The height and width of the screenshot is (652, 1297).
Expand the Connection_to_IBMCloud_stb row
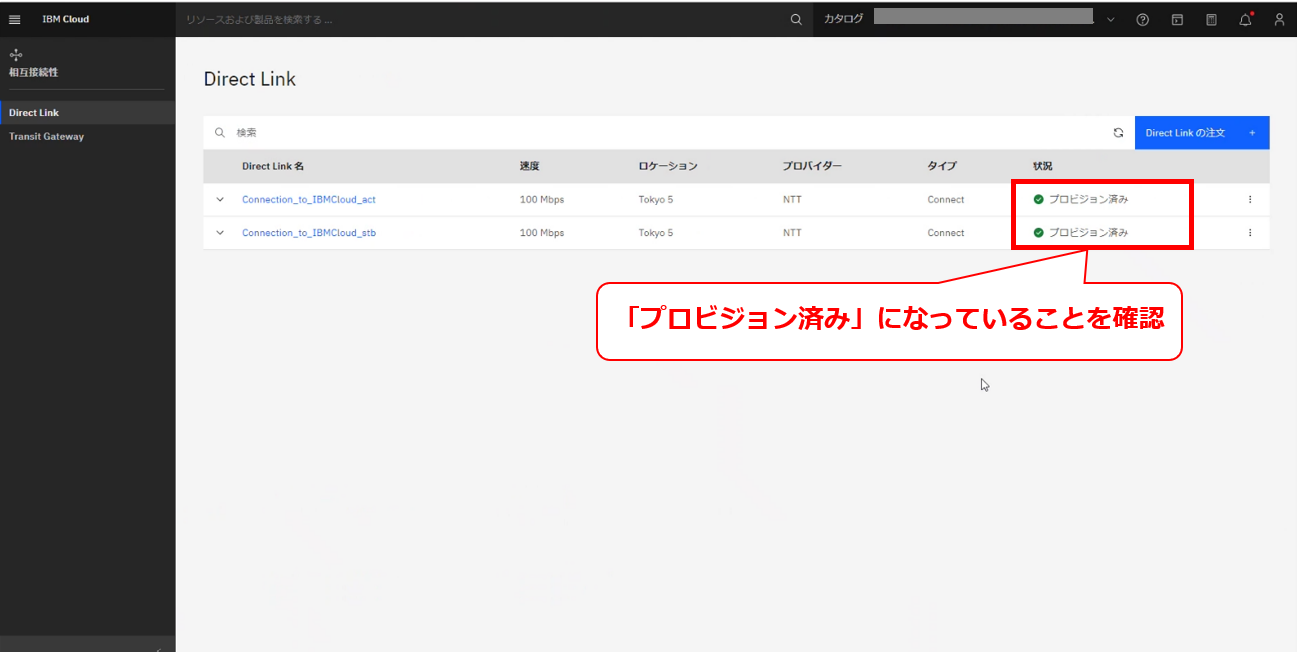click(x=220, y=232)
